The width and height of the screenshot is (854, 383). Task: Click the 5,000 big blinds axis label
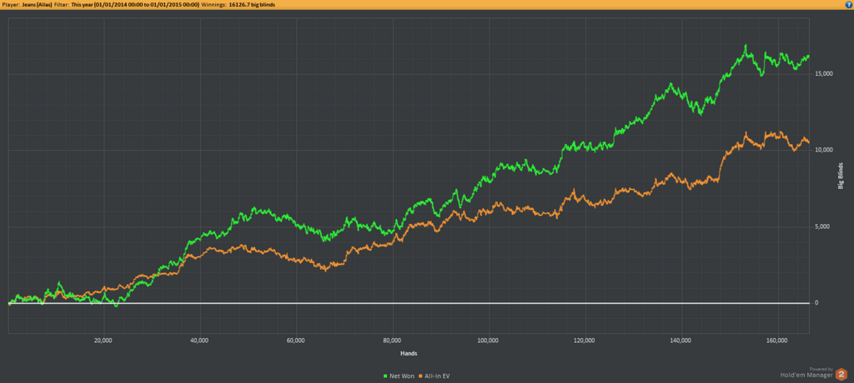pos(821,227)
